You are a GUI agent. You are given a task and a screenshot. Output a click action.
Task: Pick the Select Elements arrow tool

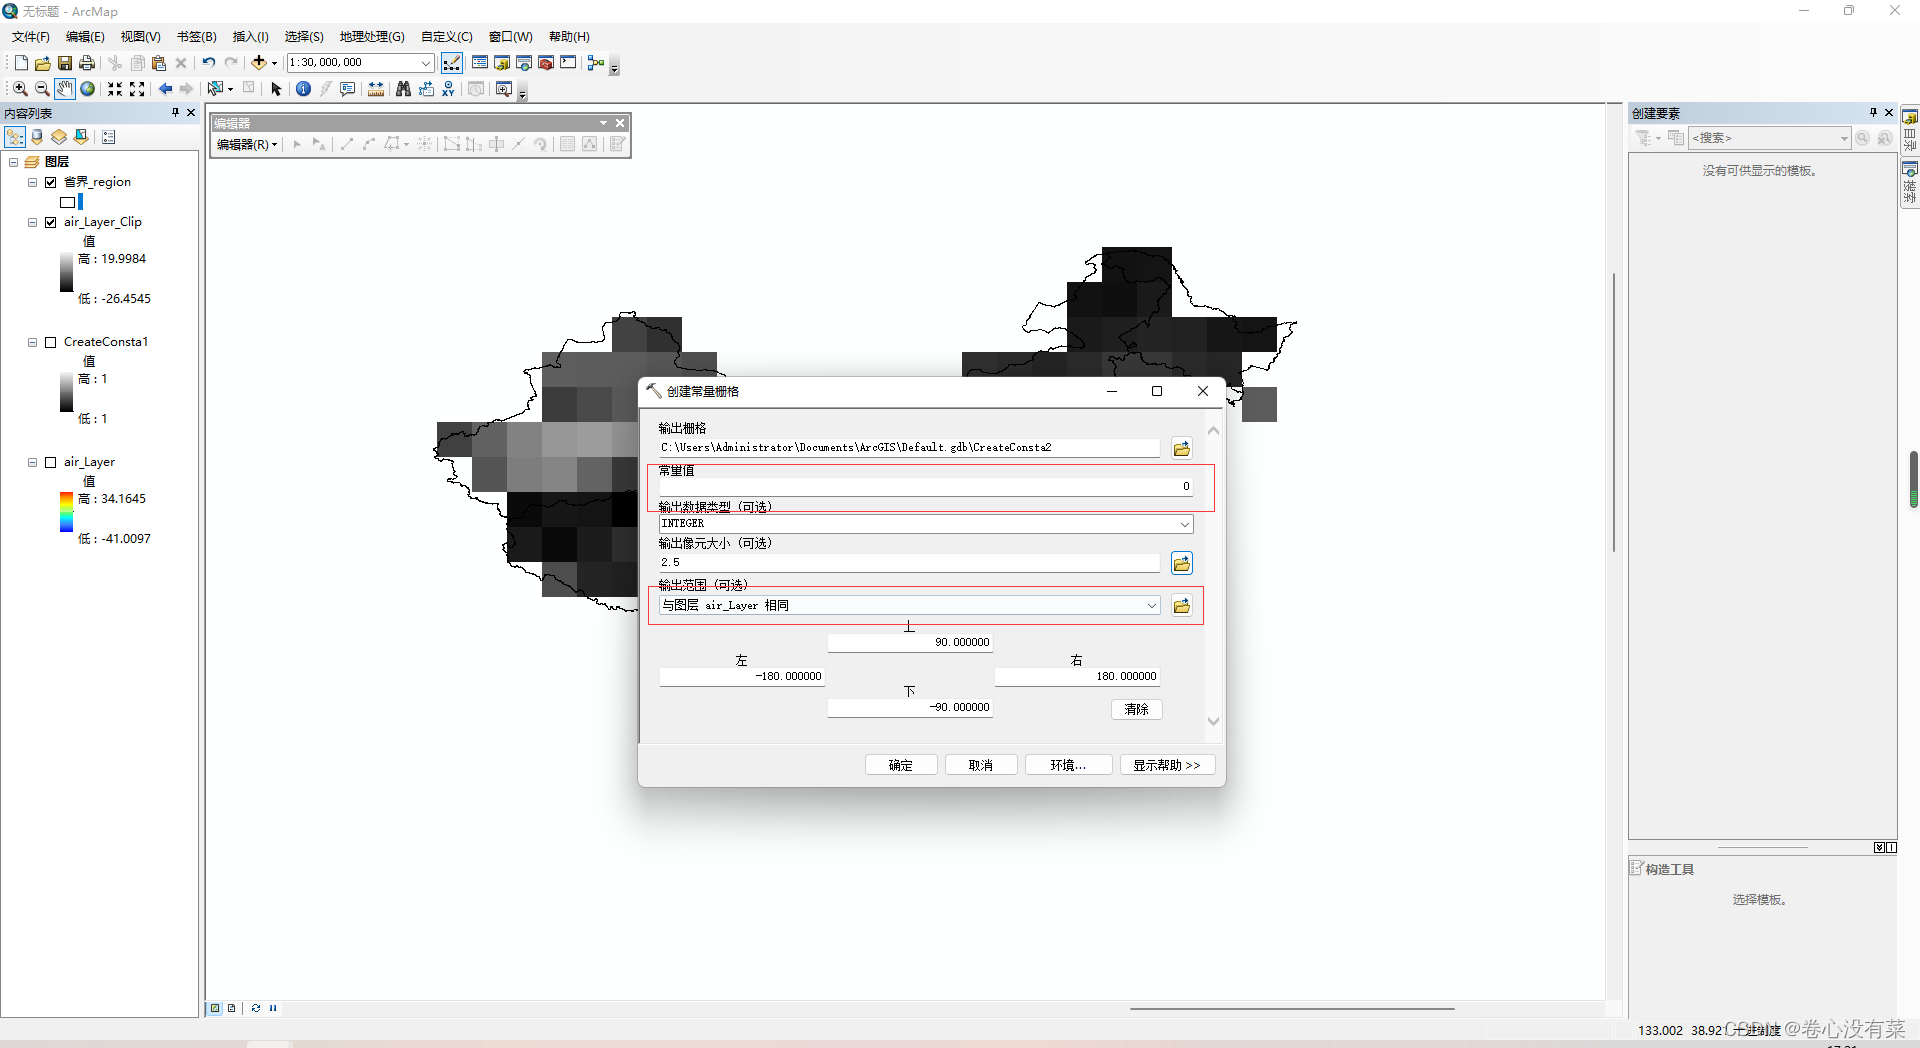[x=277, y=89]
